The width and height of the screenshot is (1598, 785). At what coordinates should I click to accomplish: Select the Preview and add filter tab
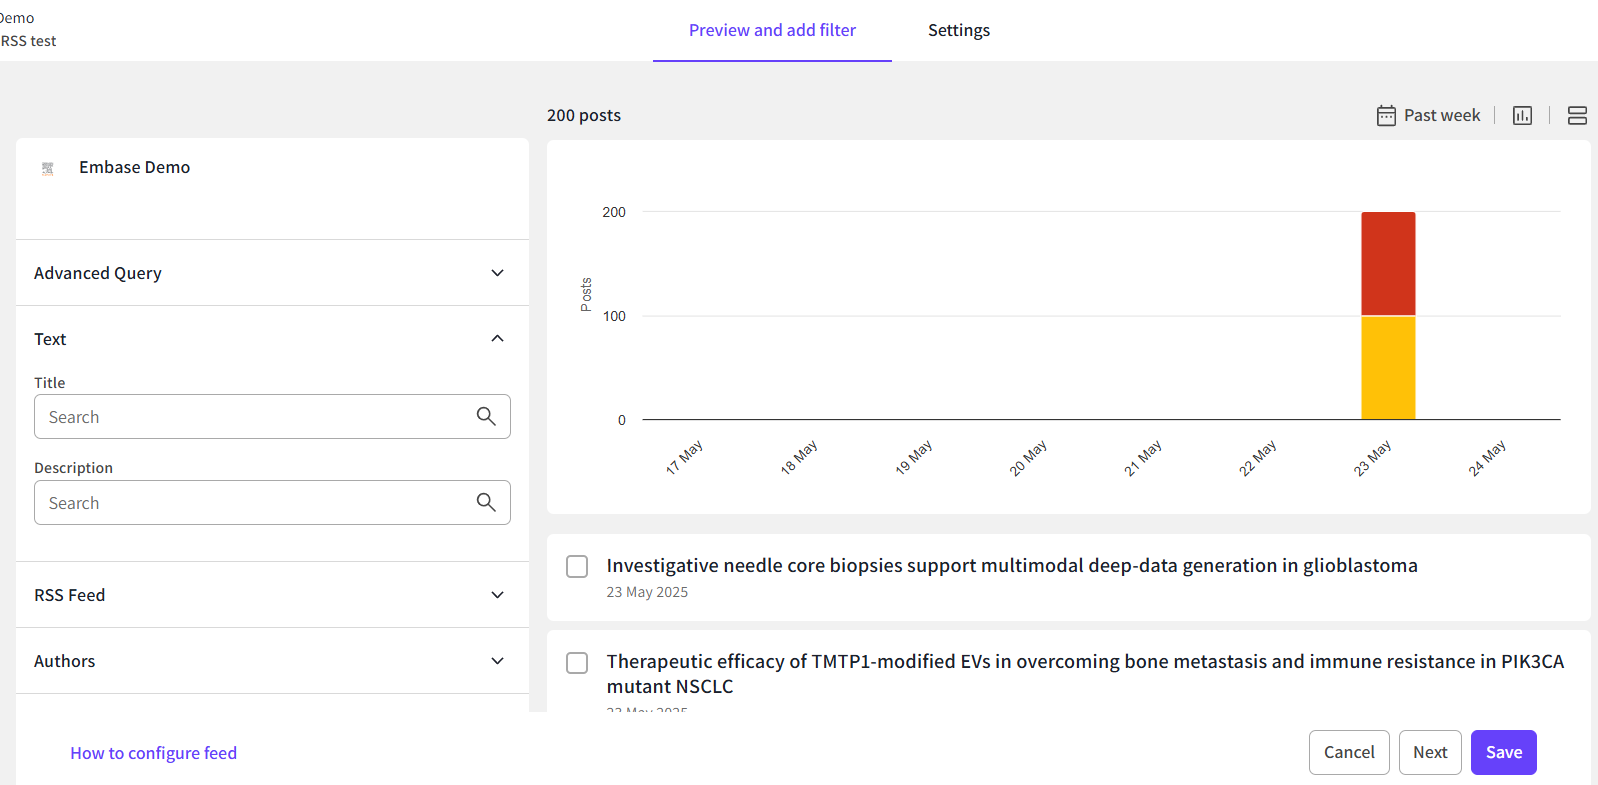772,30
